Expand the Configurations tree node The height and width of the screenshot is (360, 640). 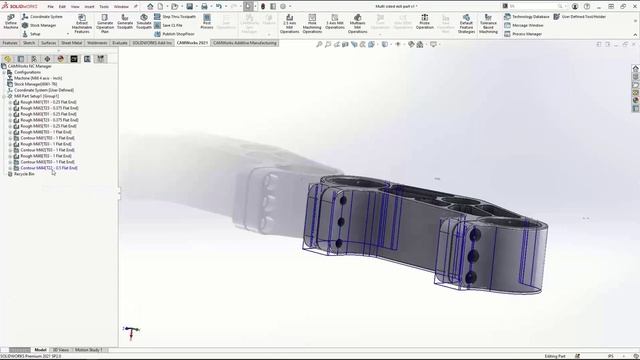pyautogui.click(x=4, y=72)
